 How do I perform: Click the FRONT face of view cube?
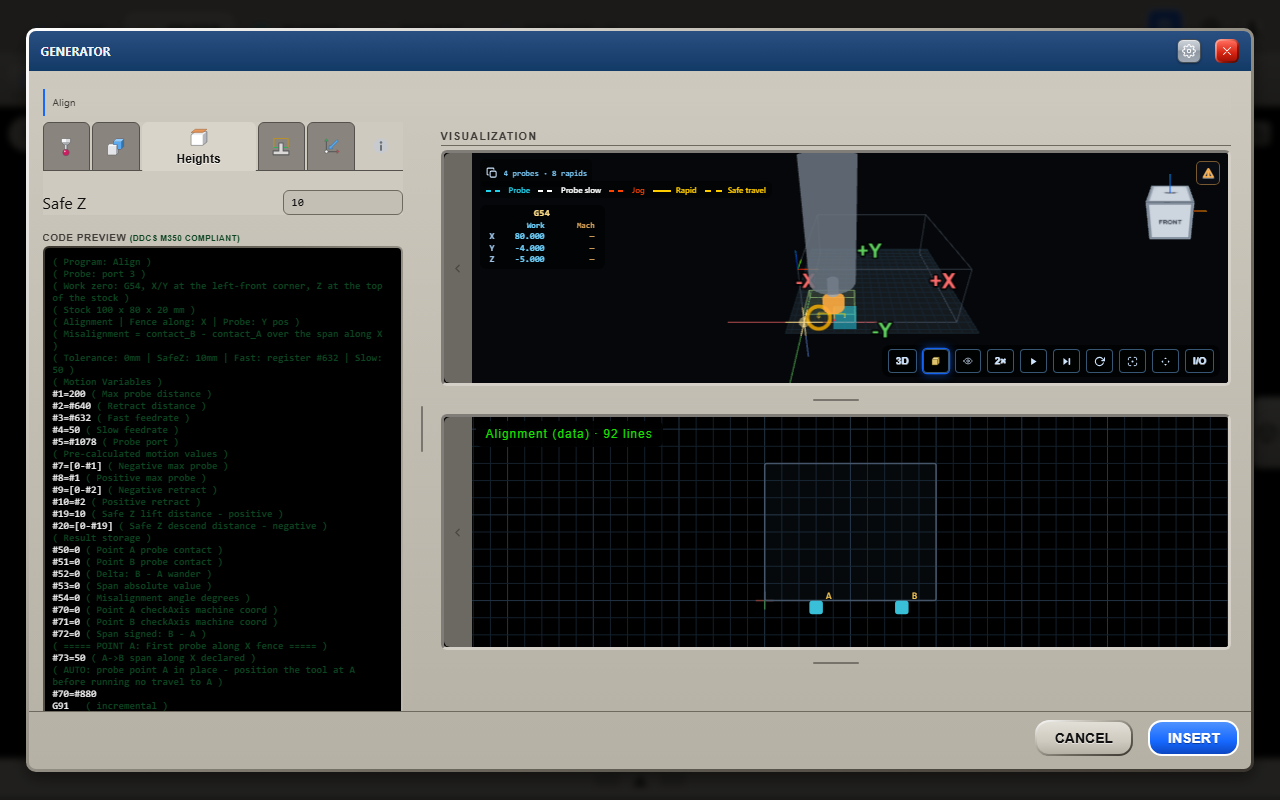click(x=1169, y=222)
